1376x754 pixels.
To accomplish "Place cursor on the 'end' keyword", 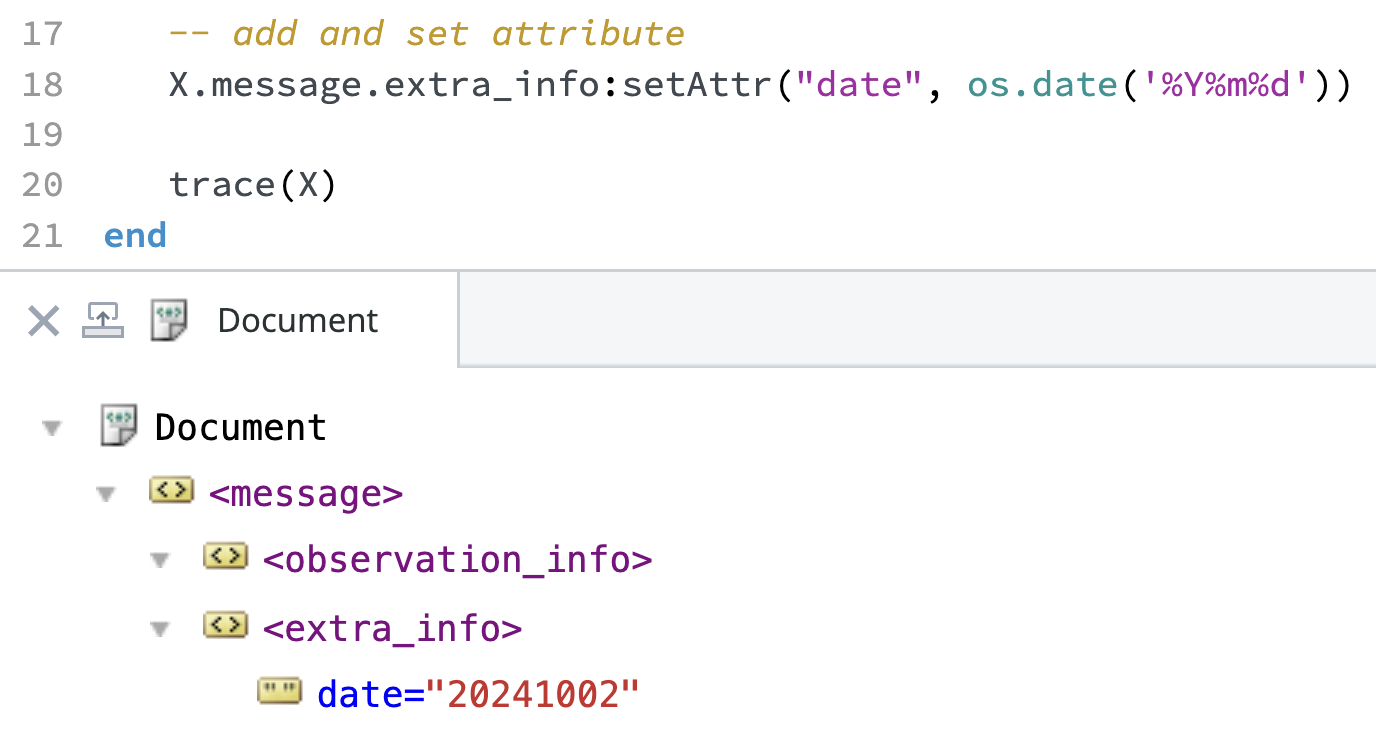I will 135,236.
